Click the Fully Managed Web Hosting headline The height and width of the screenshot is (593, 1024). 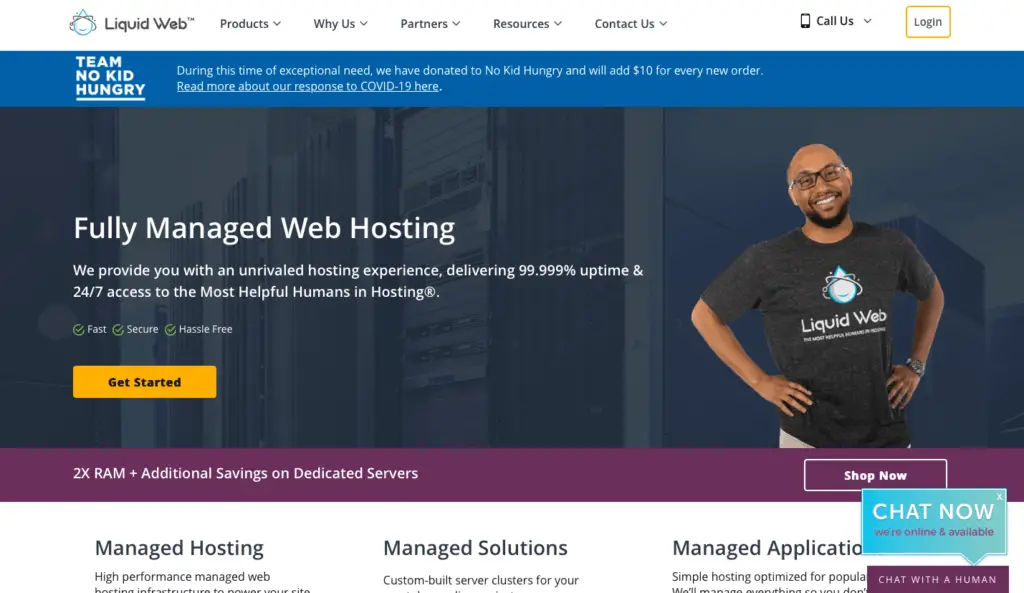264,228
